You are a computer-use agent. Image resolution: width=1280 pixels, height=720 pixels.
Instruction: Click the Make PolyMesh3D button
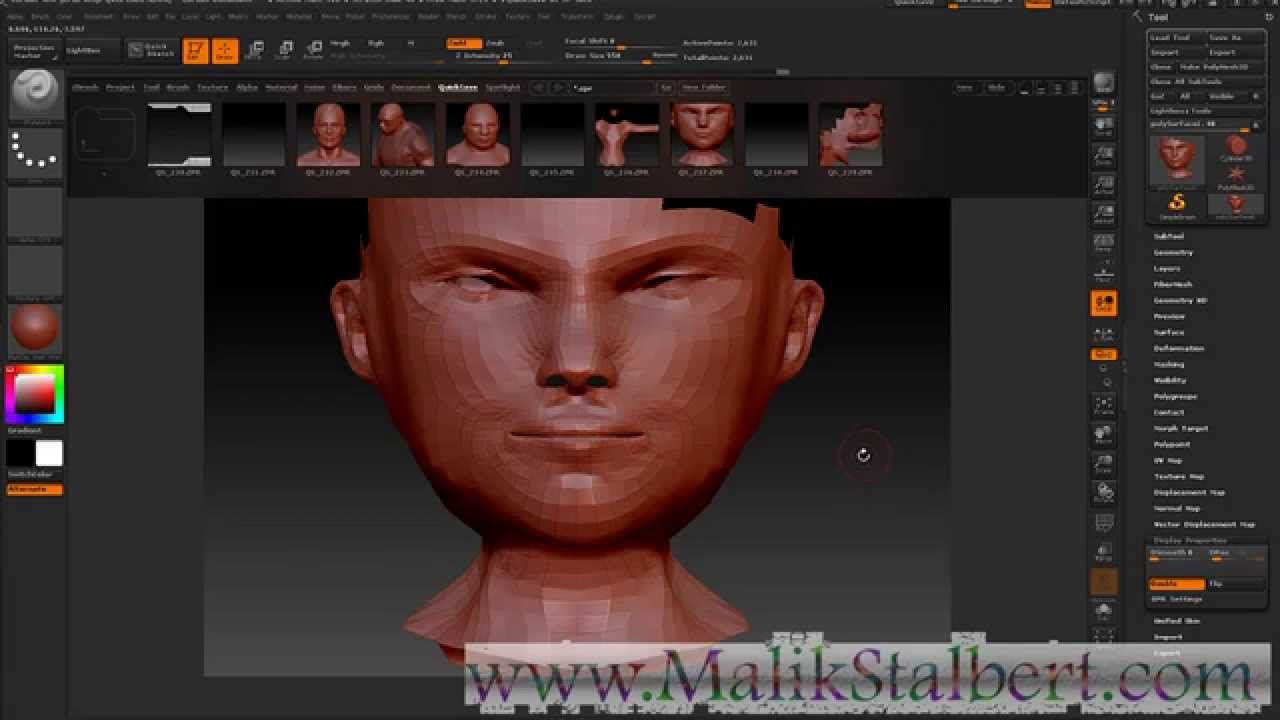point(1219,67)
